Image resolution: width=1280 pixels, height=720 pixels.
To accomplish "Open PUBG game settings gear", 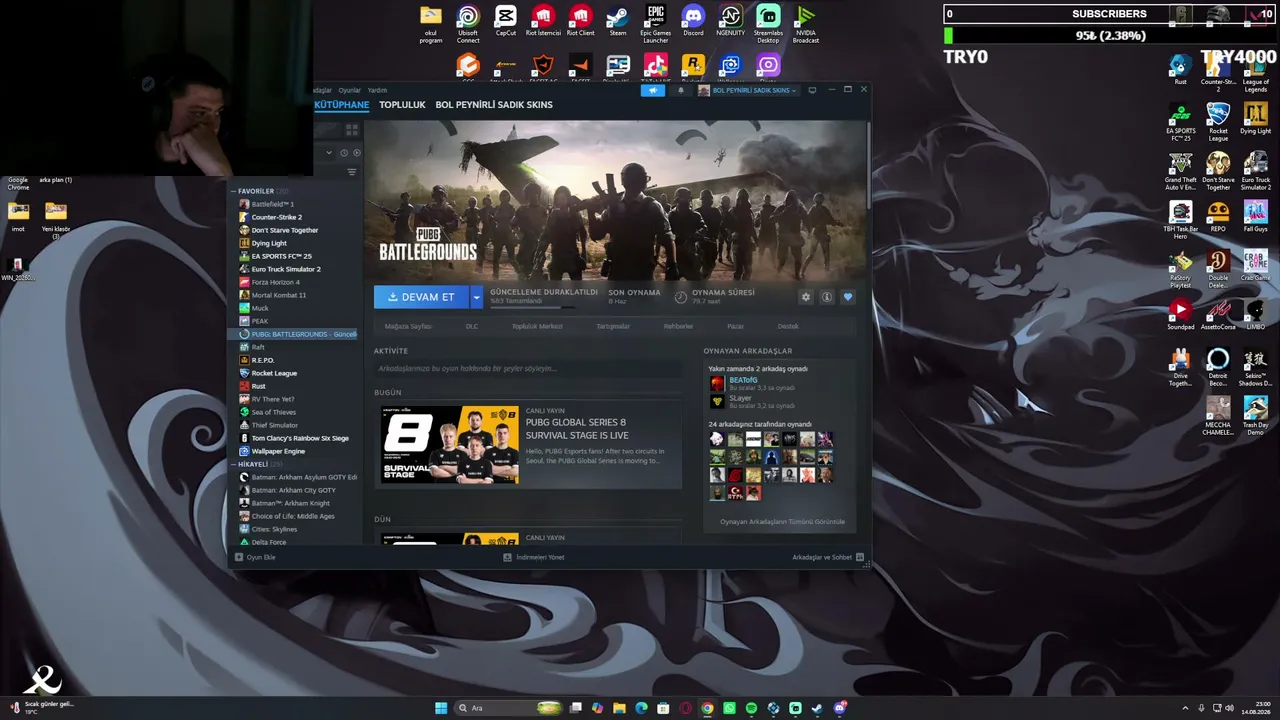I will point(806,297).
